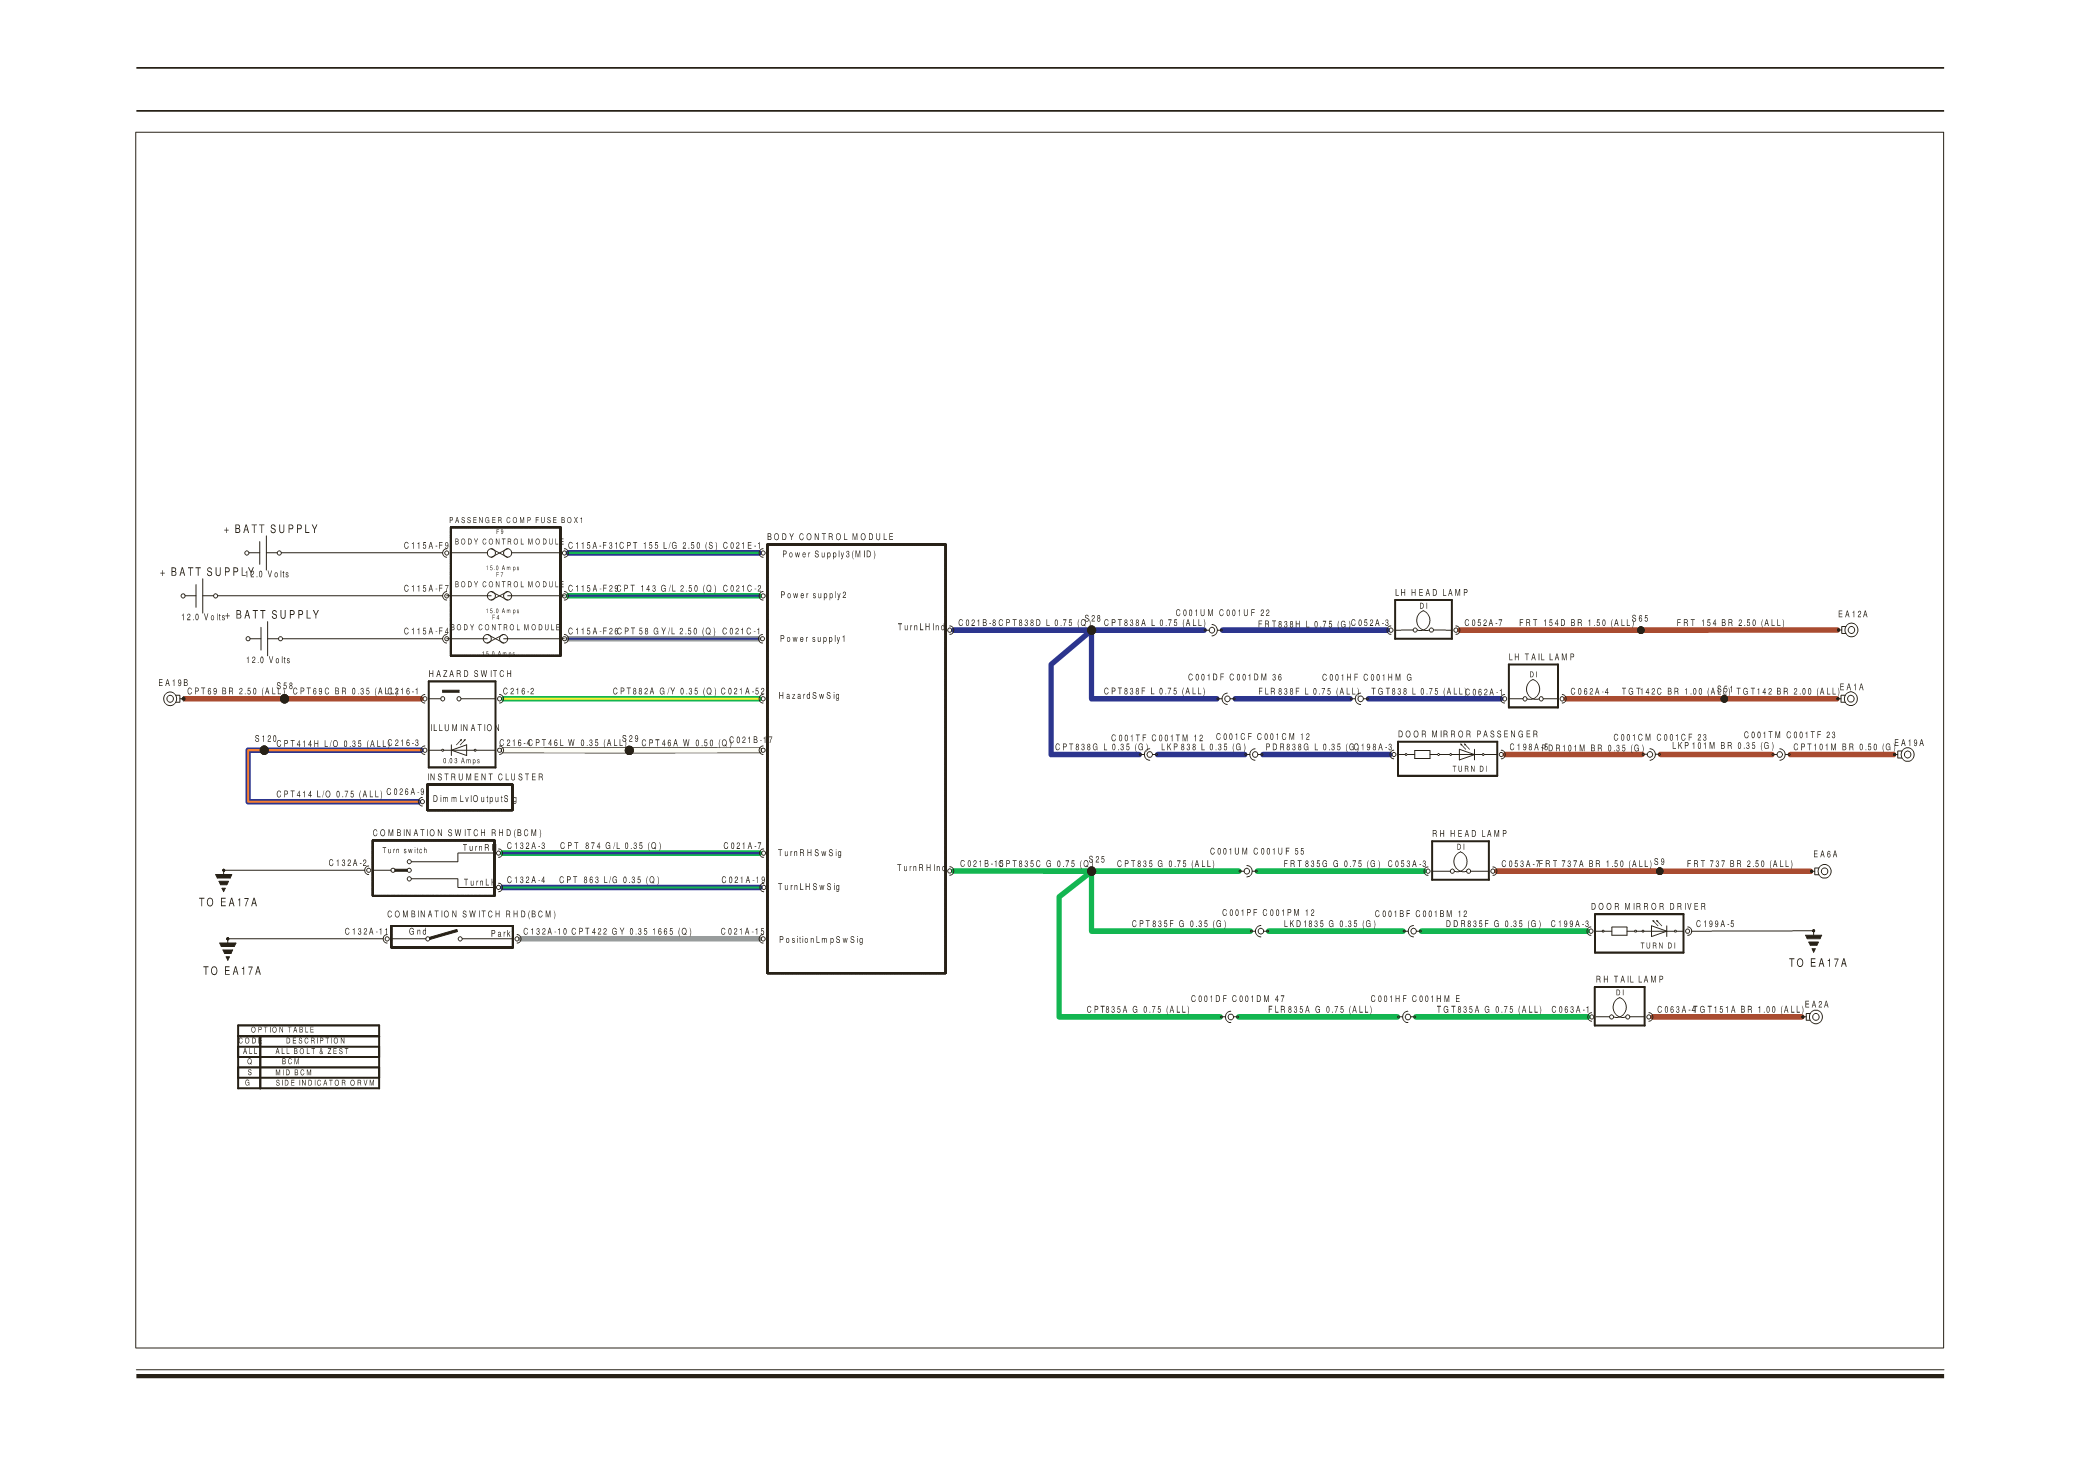
Task: Click splice node S25 on green wire
Action: pos(1091,871)
